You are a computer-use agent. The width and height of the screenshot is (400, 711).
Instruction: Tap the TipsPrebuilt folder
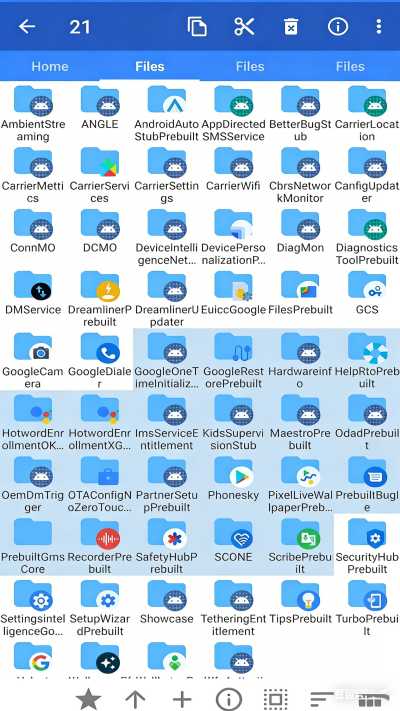300,607
